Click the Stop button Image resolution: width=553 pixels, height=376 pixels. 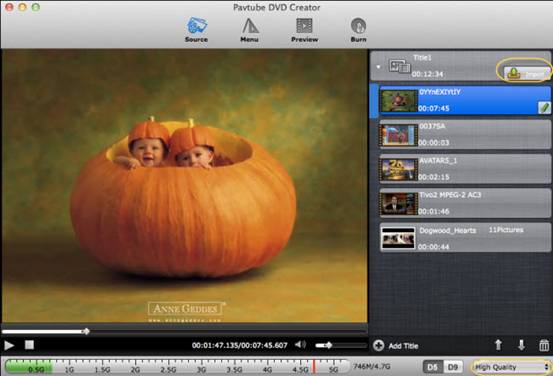point(29,345)
